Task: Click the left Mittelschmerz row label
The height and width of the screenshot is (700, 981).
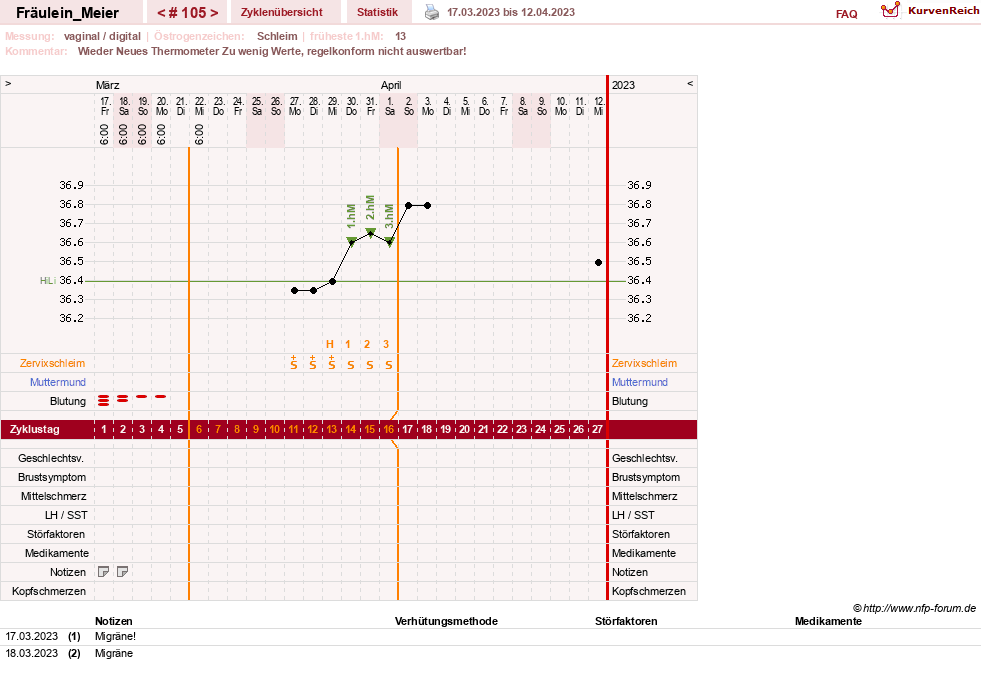Action: click(x=53, y=497)
